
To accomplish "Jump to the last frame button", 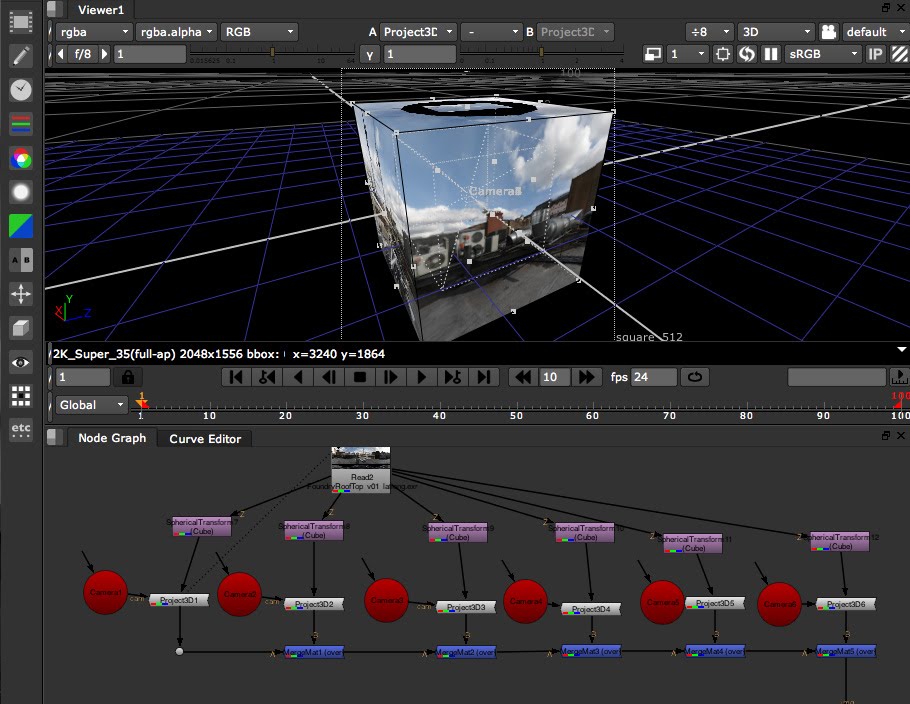I will [x=483, y=377].
